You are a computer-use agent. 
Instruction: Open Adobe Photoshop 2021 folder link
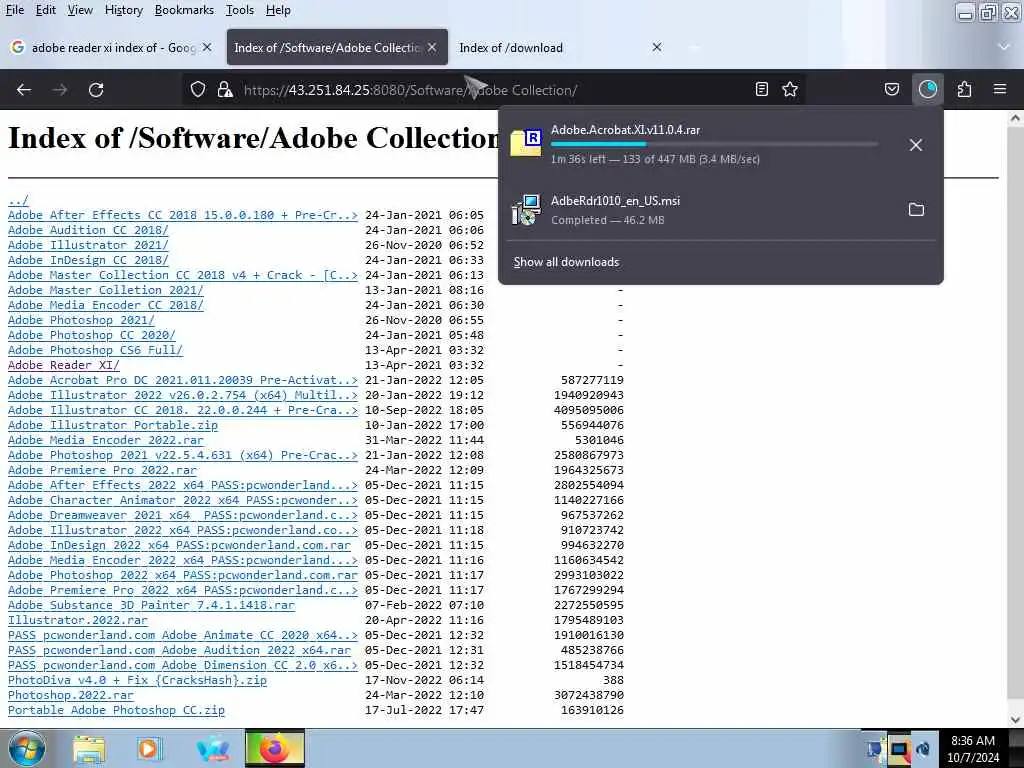click(81, 320)
